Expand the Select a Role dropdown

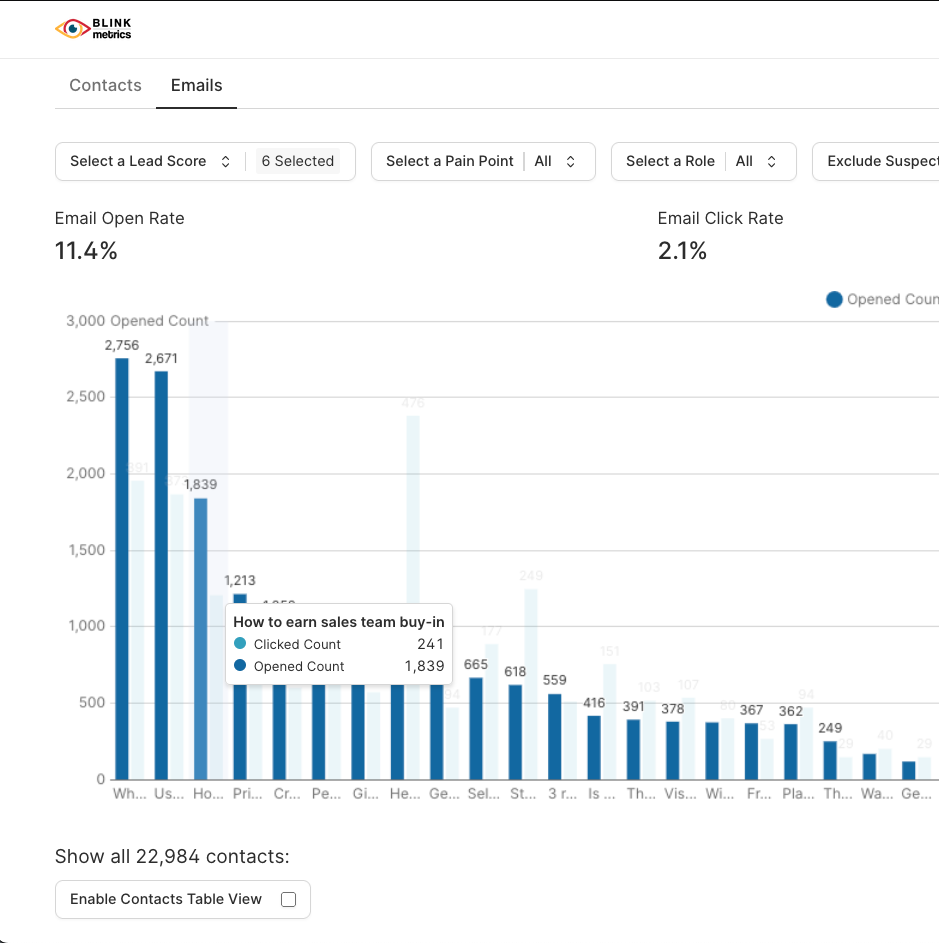click(x=702, y=161)
